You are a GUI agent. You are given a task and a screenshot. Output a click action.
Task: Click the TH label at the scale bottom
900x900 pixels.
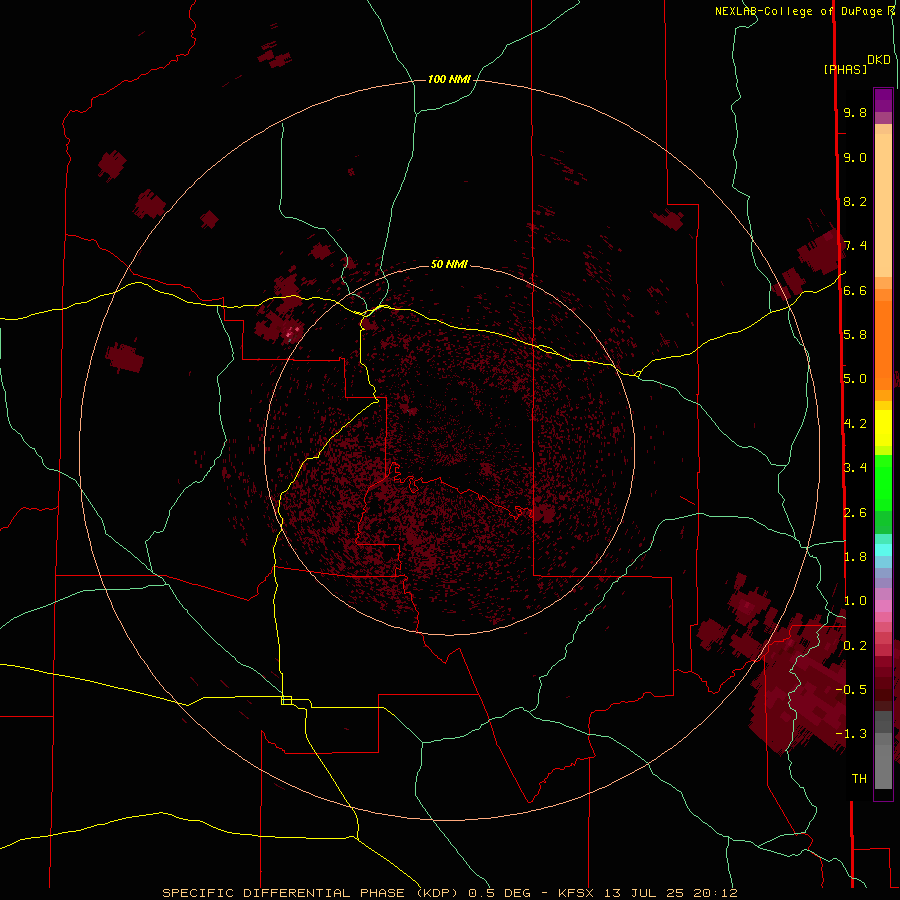(859, 778)
